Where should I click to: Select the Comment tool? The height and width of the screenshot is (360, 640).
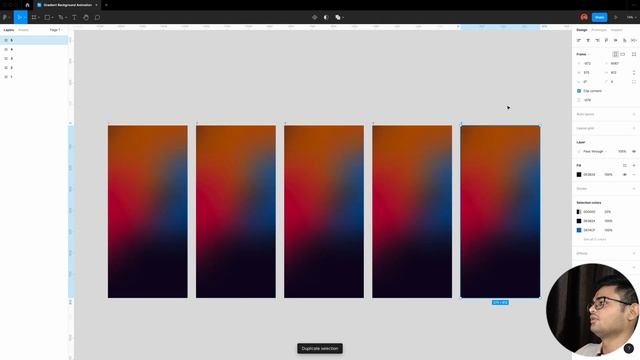[97, 18]
